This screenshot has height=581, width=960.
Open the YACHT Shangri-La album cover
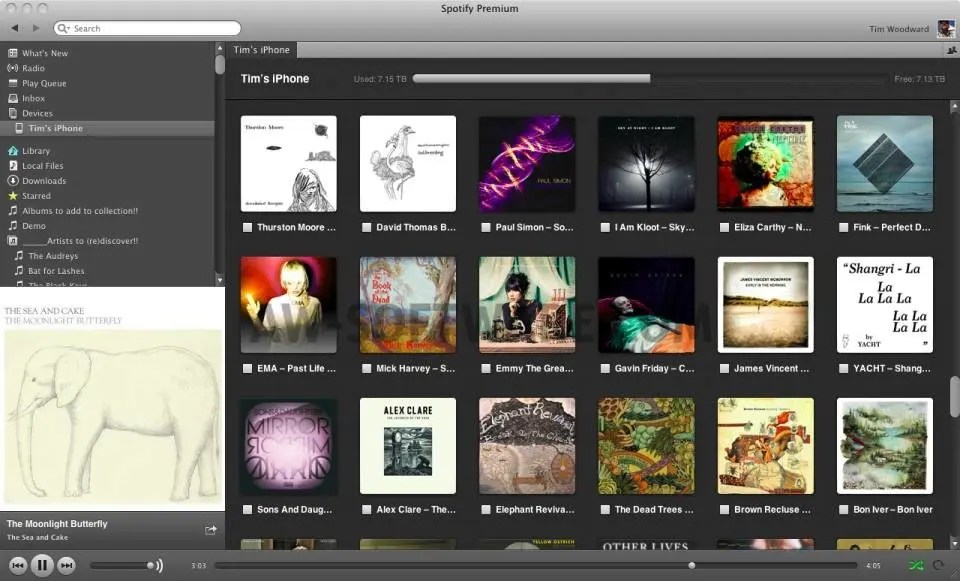coord(885,305)
